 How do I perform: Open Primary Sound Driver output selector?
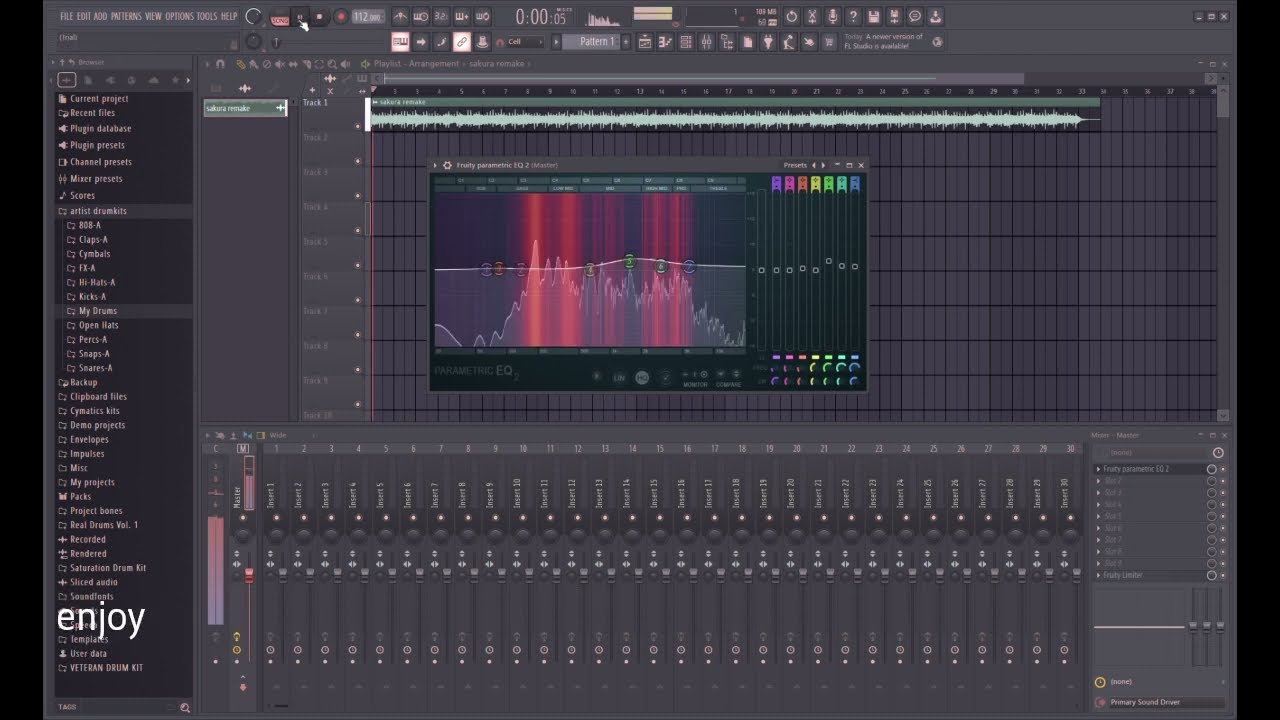pyautogui.click(x=1166, y=702)
